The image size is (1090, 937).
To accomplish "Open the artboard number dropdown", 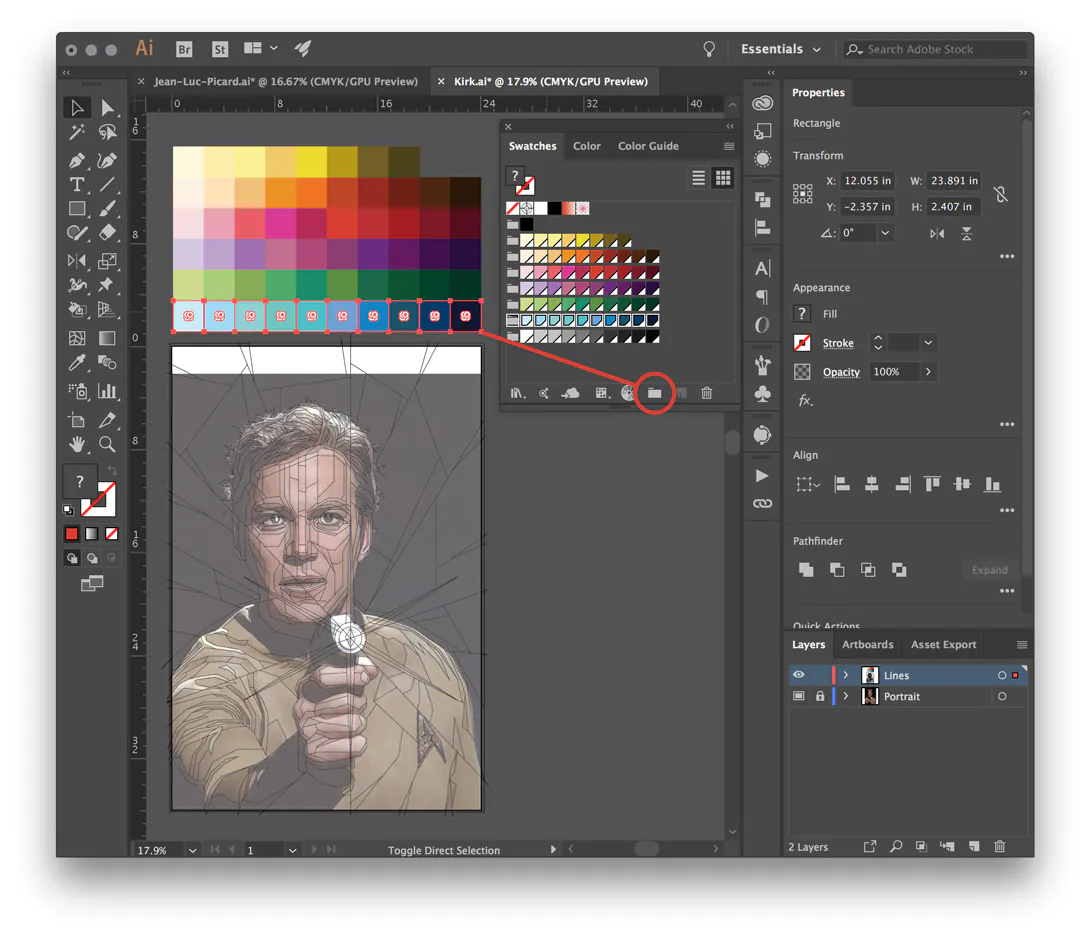I will click(x=293, y=850).
